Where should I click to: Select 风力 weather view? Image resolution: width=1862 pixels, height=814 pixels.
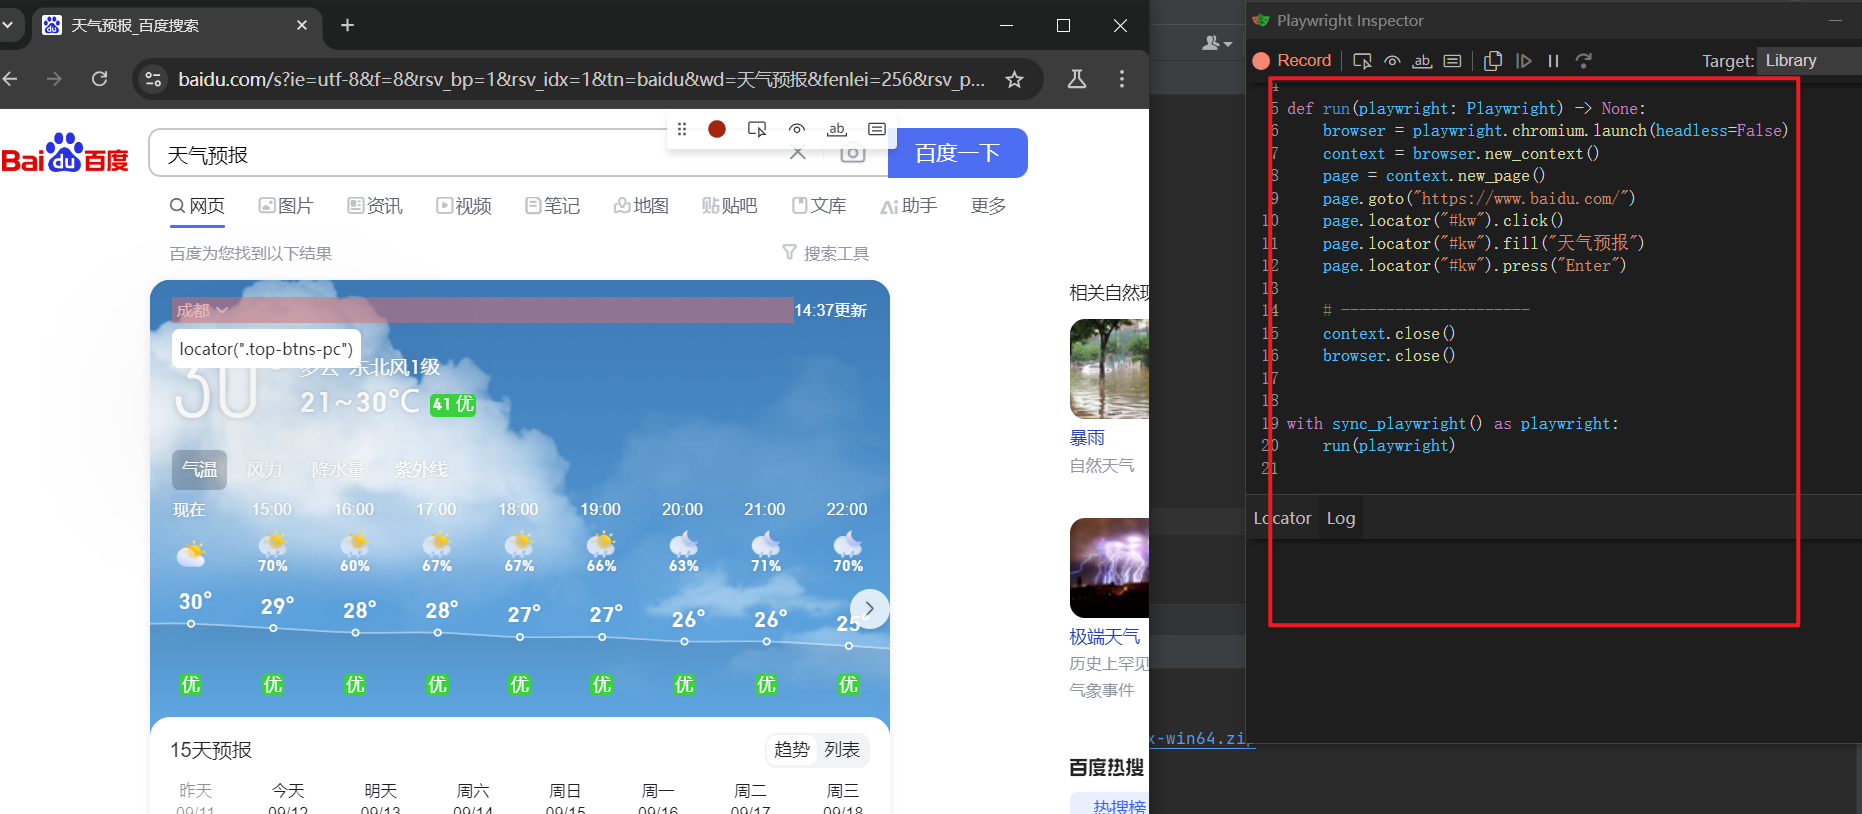pos(264,469)
